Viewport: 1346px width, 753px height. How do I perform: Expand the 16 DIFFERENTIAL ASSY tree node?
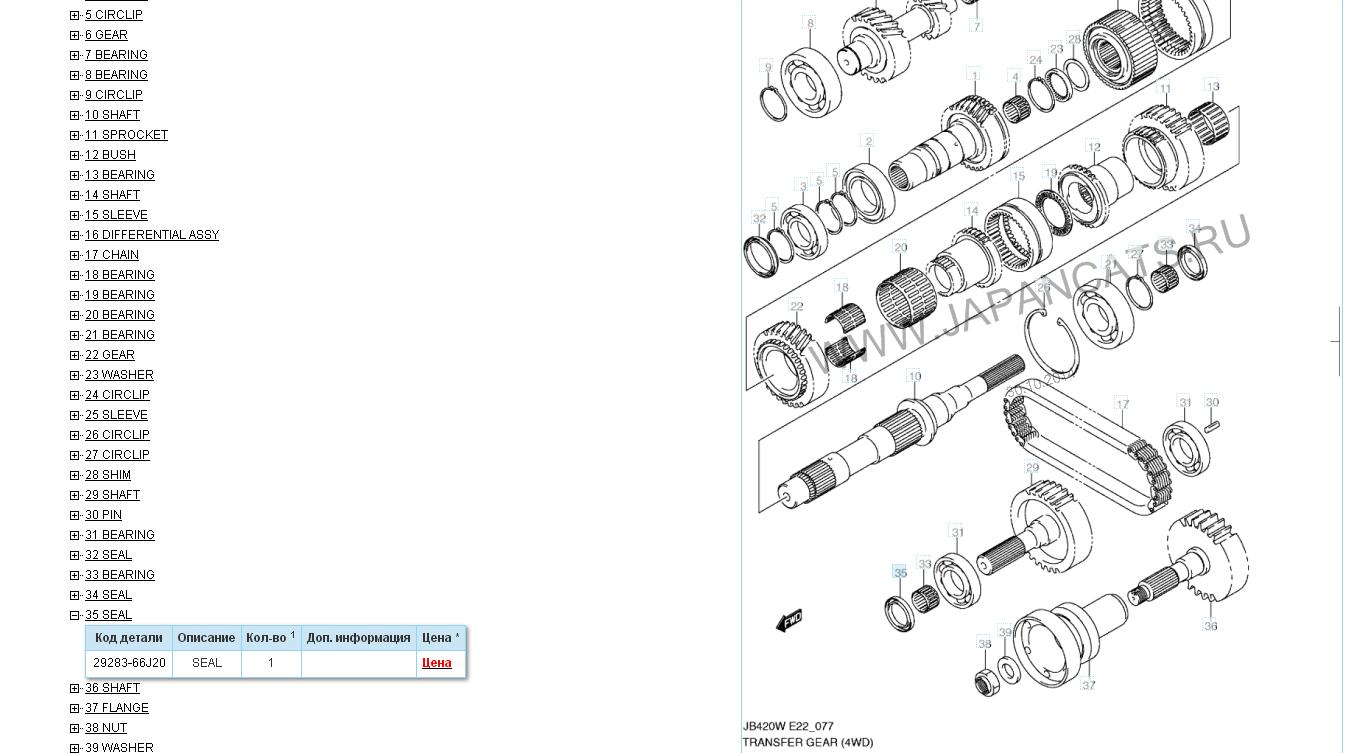click(75, 235)
